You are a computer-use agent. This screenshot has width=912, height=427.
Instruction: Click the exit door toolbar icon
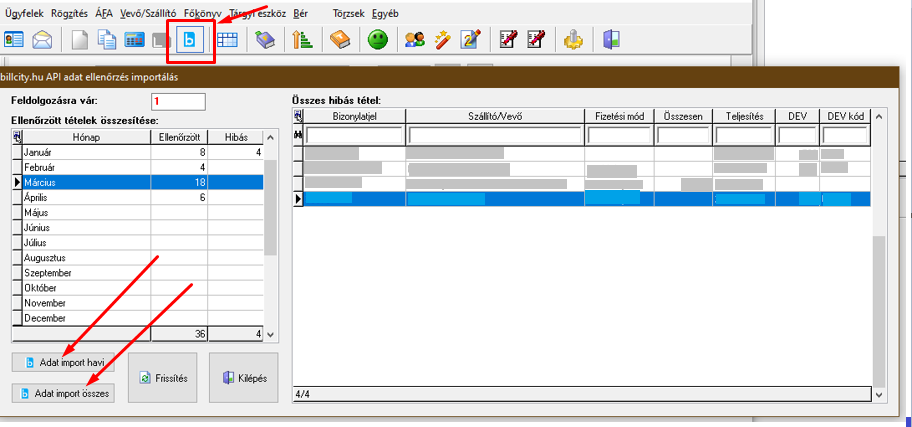pyautogui.click(x=612, y=41)
